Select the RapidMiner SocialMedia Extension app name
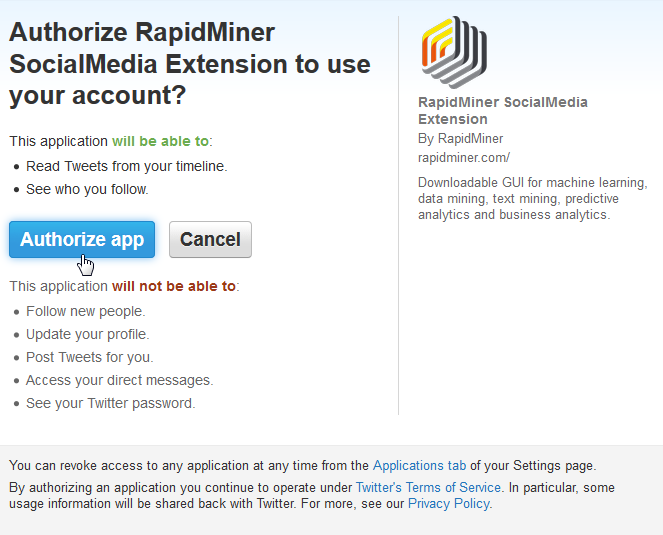The width and height of the screenshot is (663, 535). pos(502,110)
